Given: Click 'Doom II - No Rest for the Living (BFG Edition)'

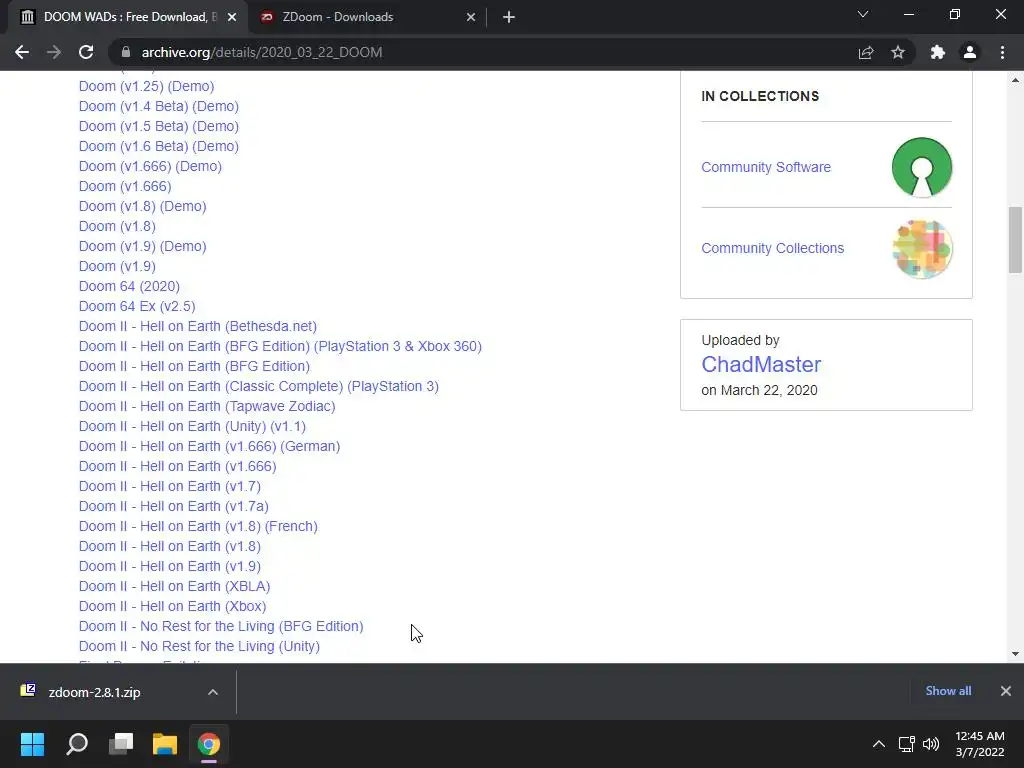Looking at the screenshot, I should (x=221, y=626).
